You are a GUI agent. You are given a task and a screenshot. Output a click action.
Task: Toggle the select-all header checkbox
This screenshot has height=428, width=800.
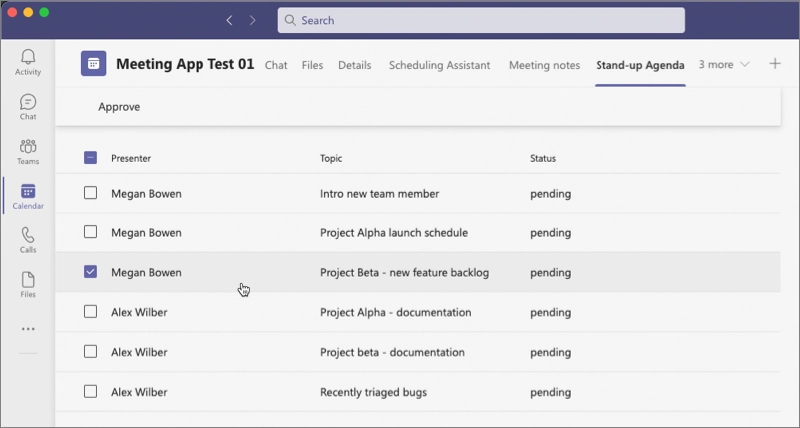pyautogui.click(x=90, y=158)
